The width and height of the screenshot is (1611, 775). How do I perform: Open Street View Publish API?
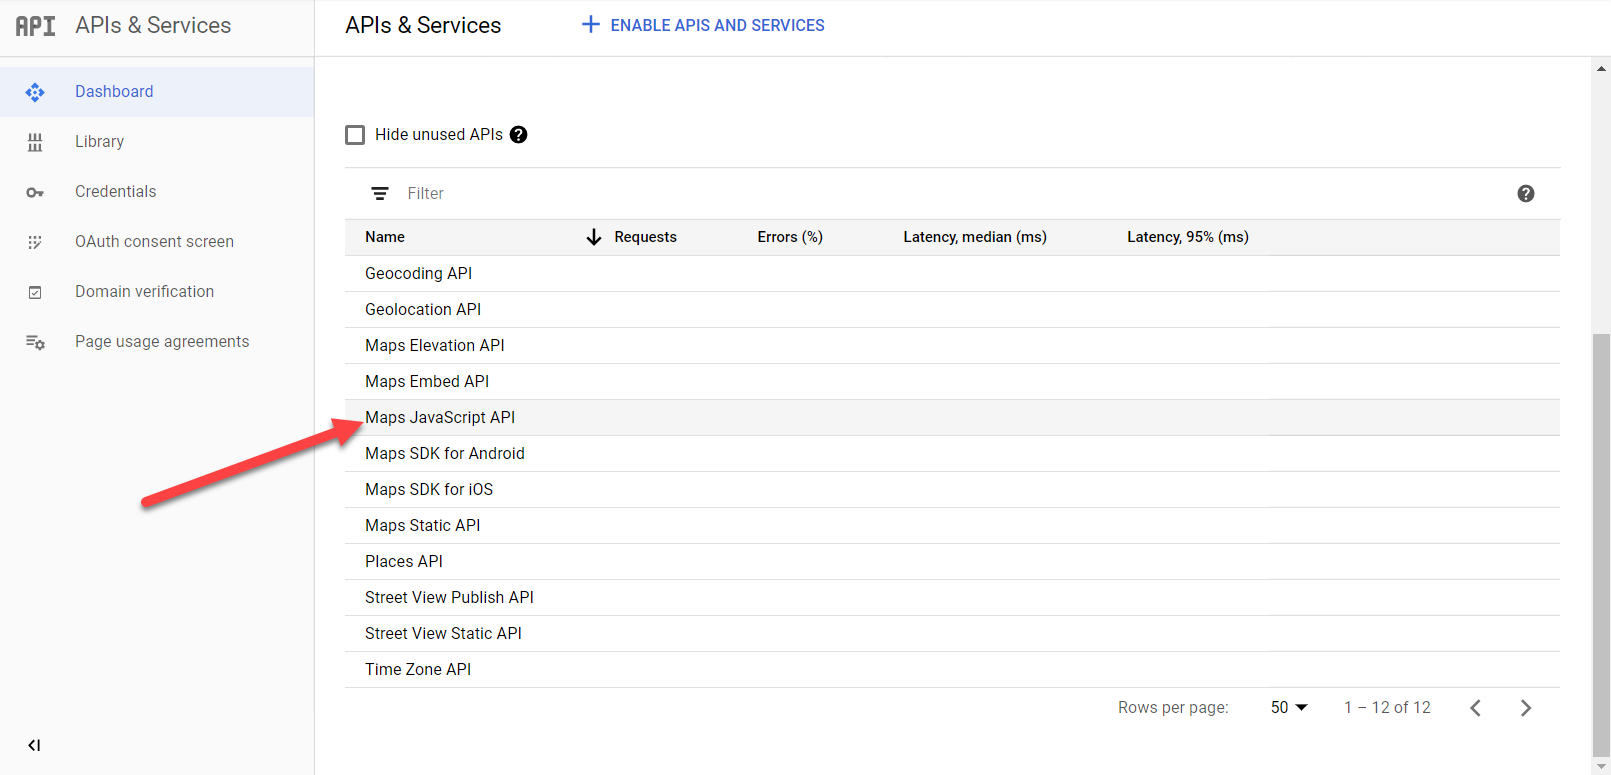[x=952, y=598]
